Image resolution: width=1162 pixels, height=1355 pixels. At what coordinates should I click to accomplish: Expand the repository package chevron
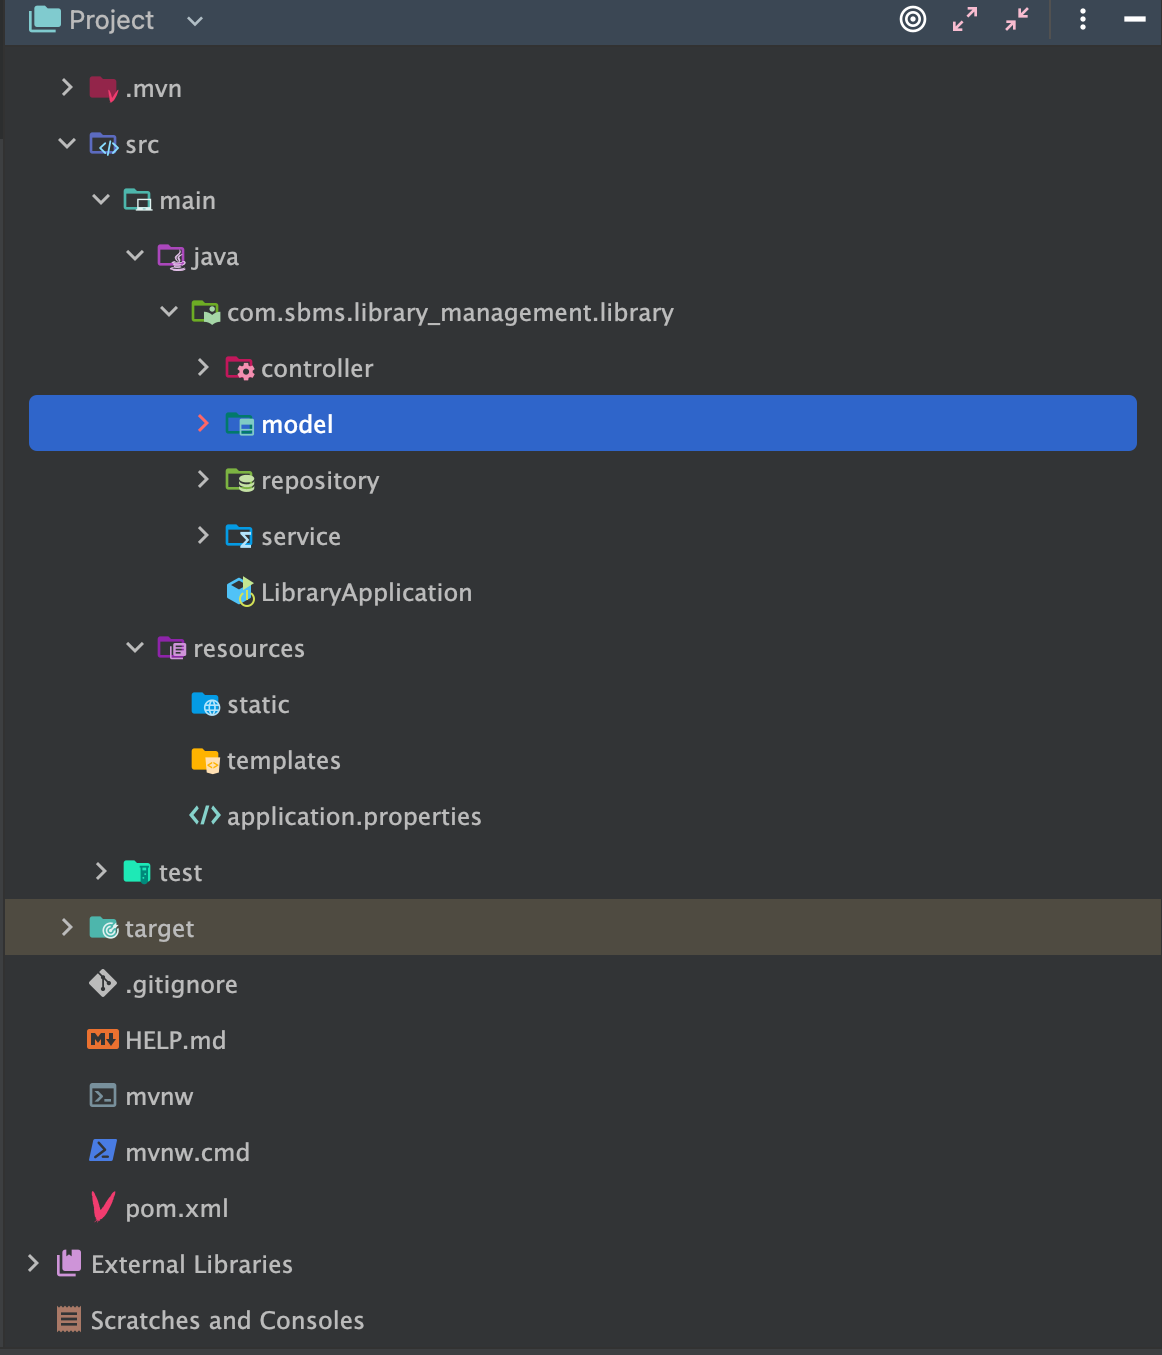(x=203, y=480)
